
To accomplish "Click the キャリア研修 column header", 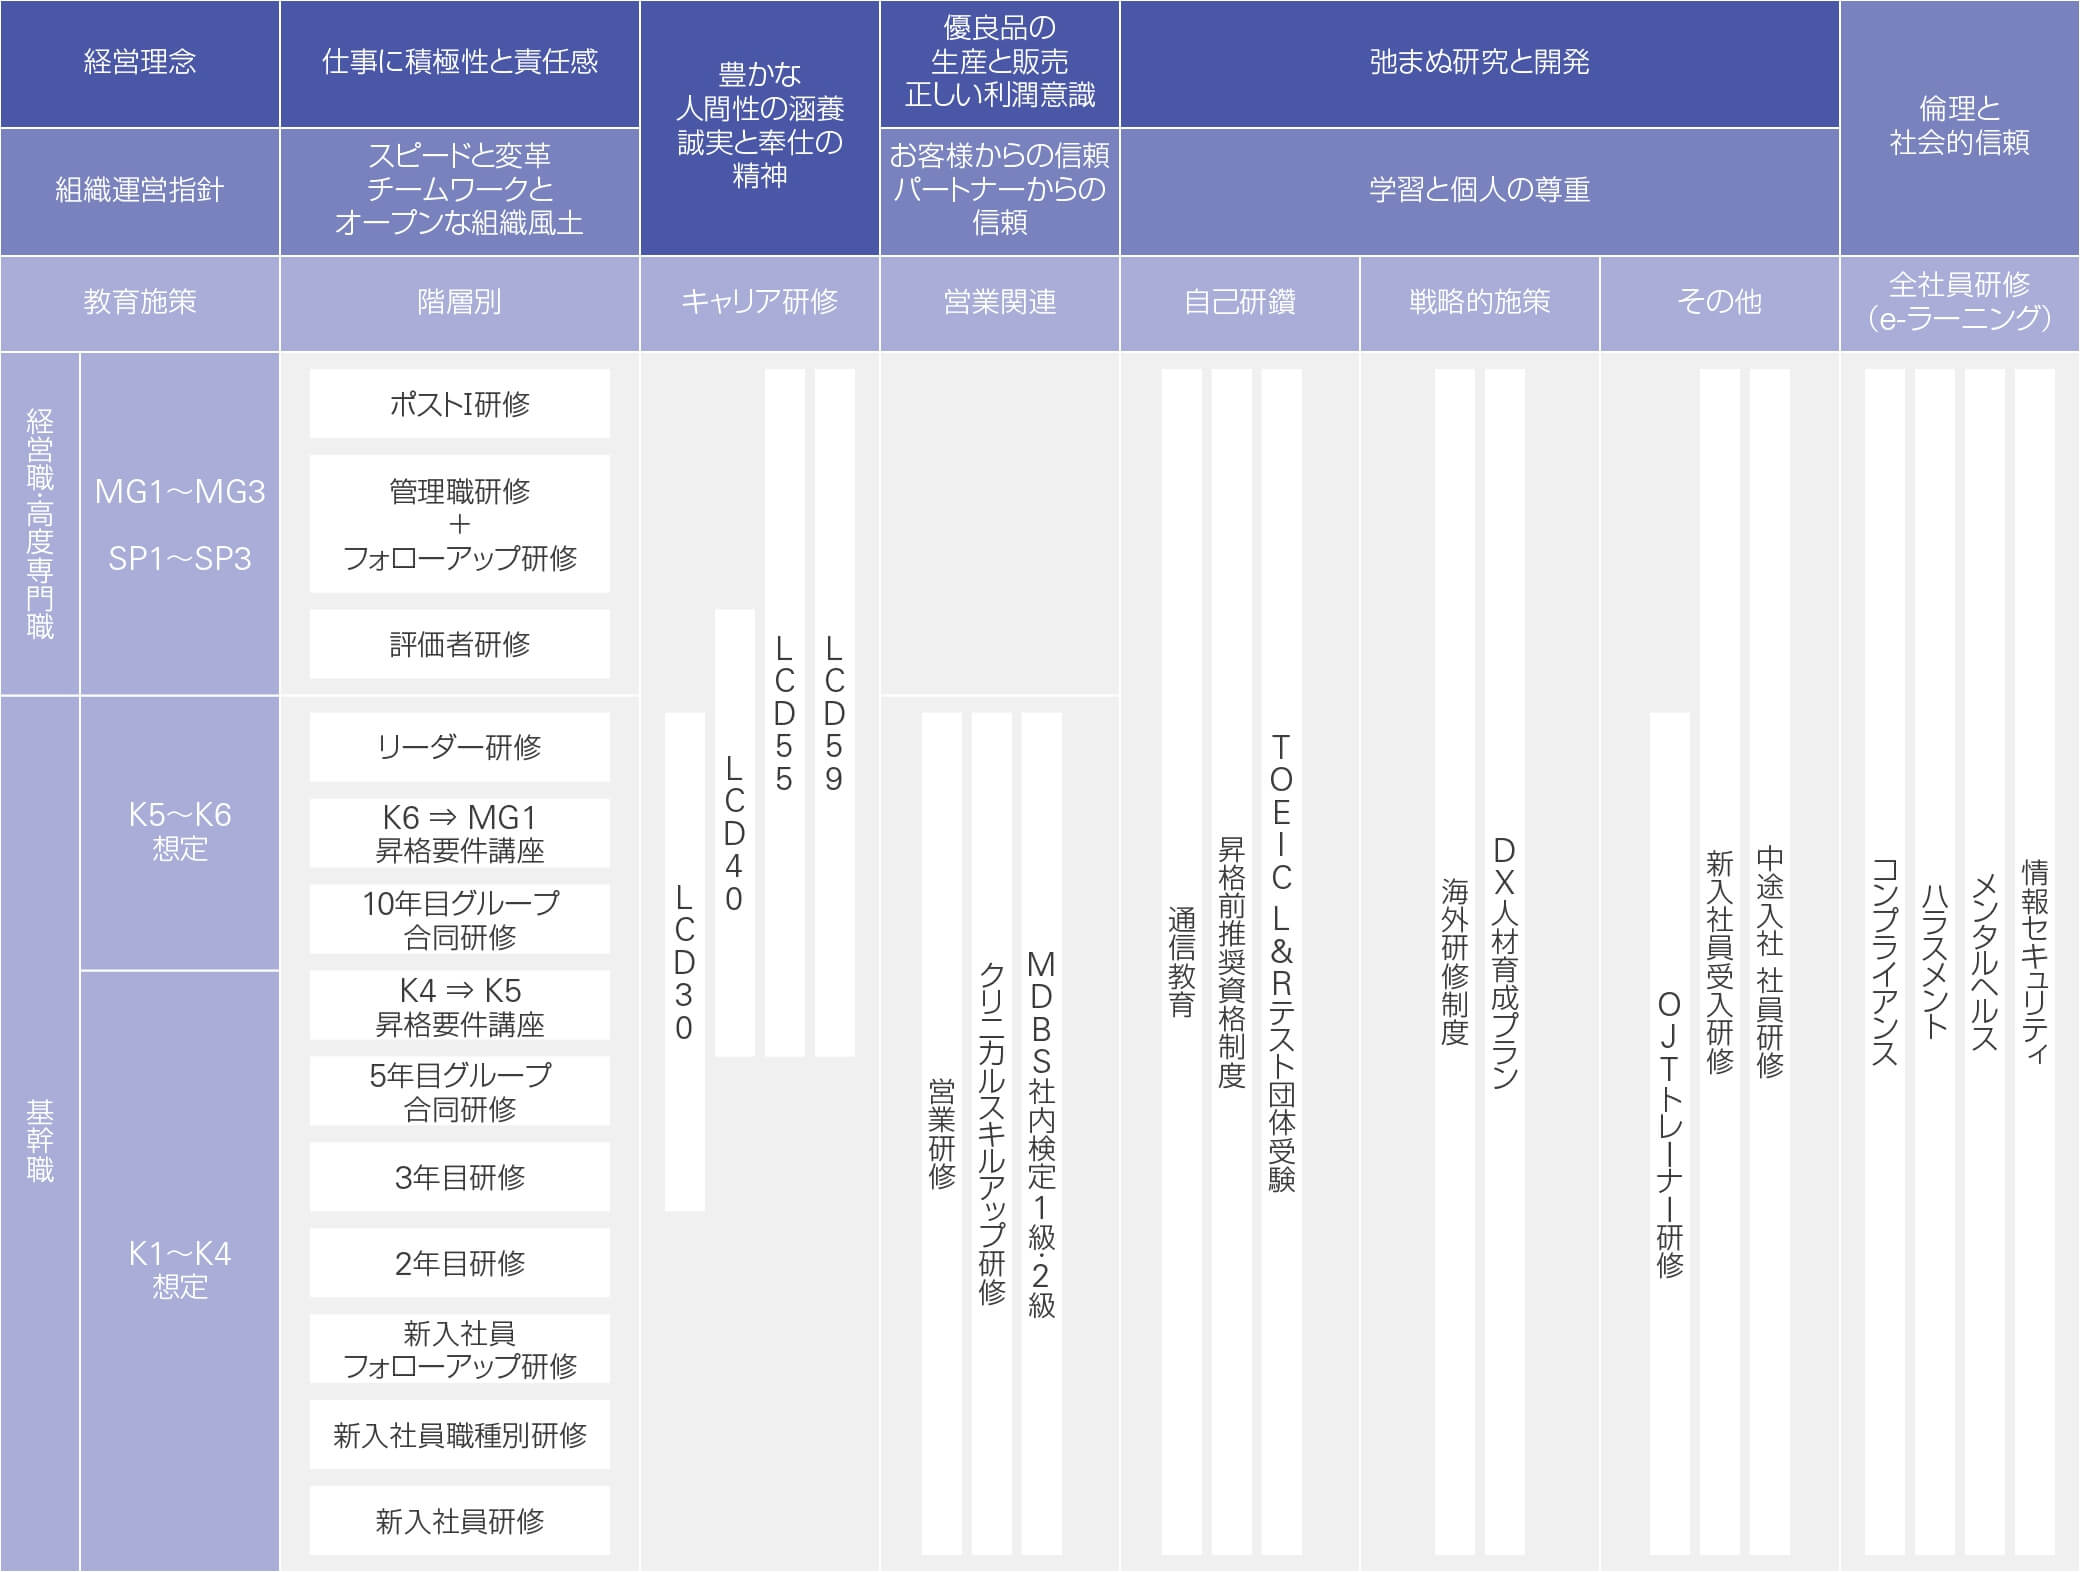I will tap(760, 303).
